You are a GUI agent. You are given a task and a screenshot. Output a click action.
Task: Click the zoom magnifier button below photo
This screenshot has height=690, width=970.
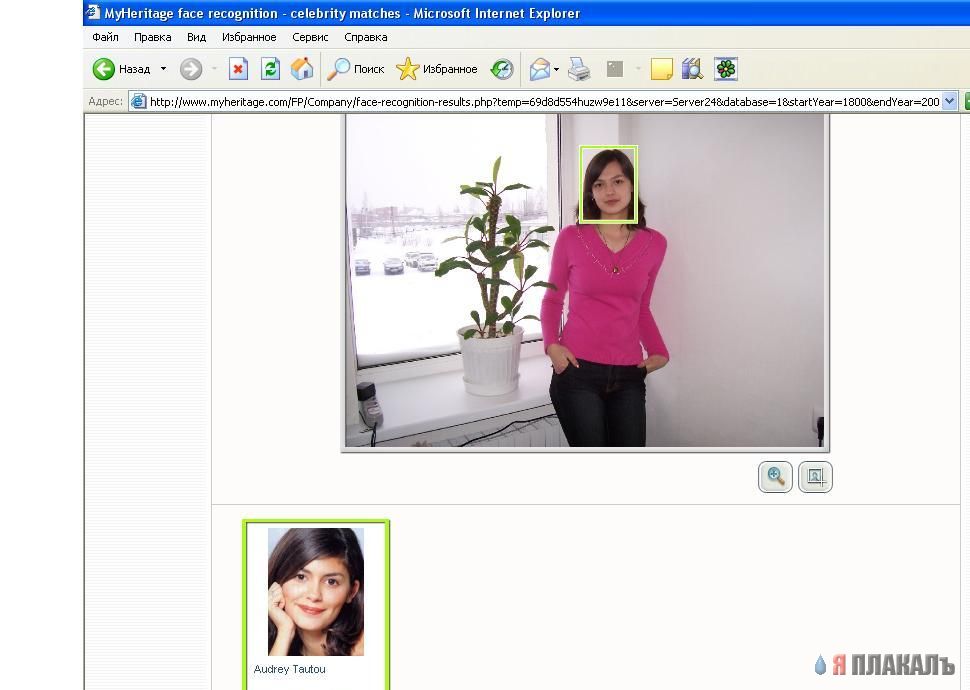tap(775, 477)
